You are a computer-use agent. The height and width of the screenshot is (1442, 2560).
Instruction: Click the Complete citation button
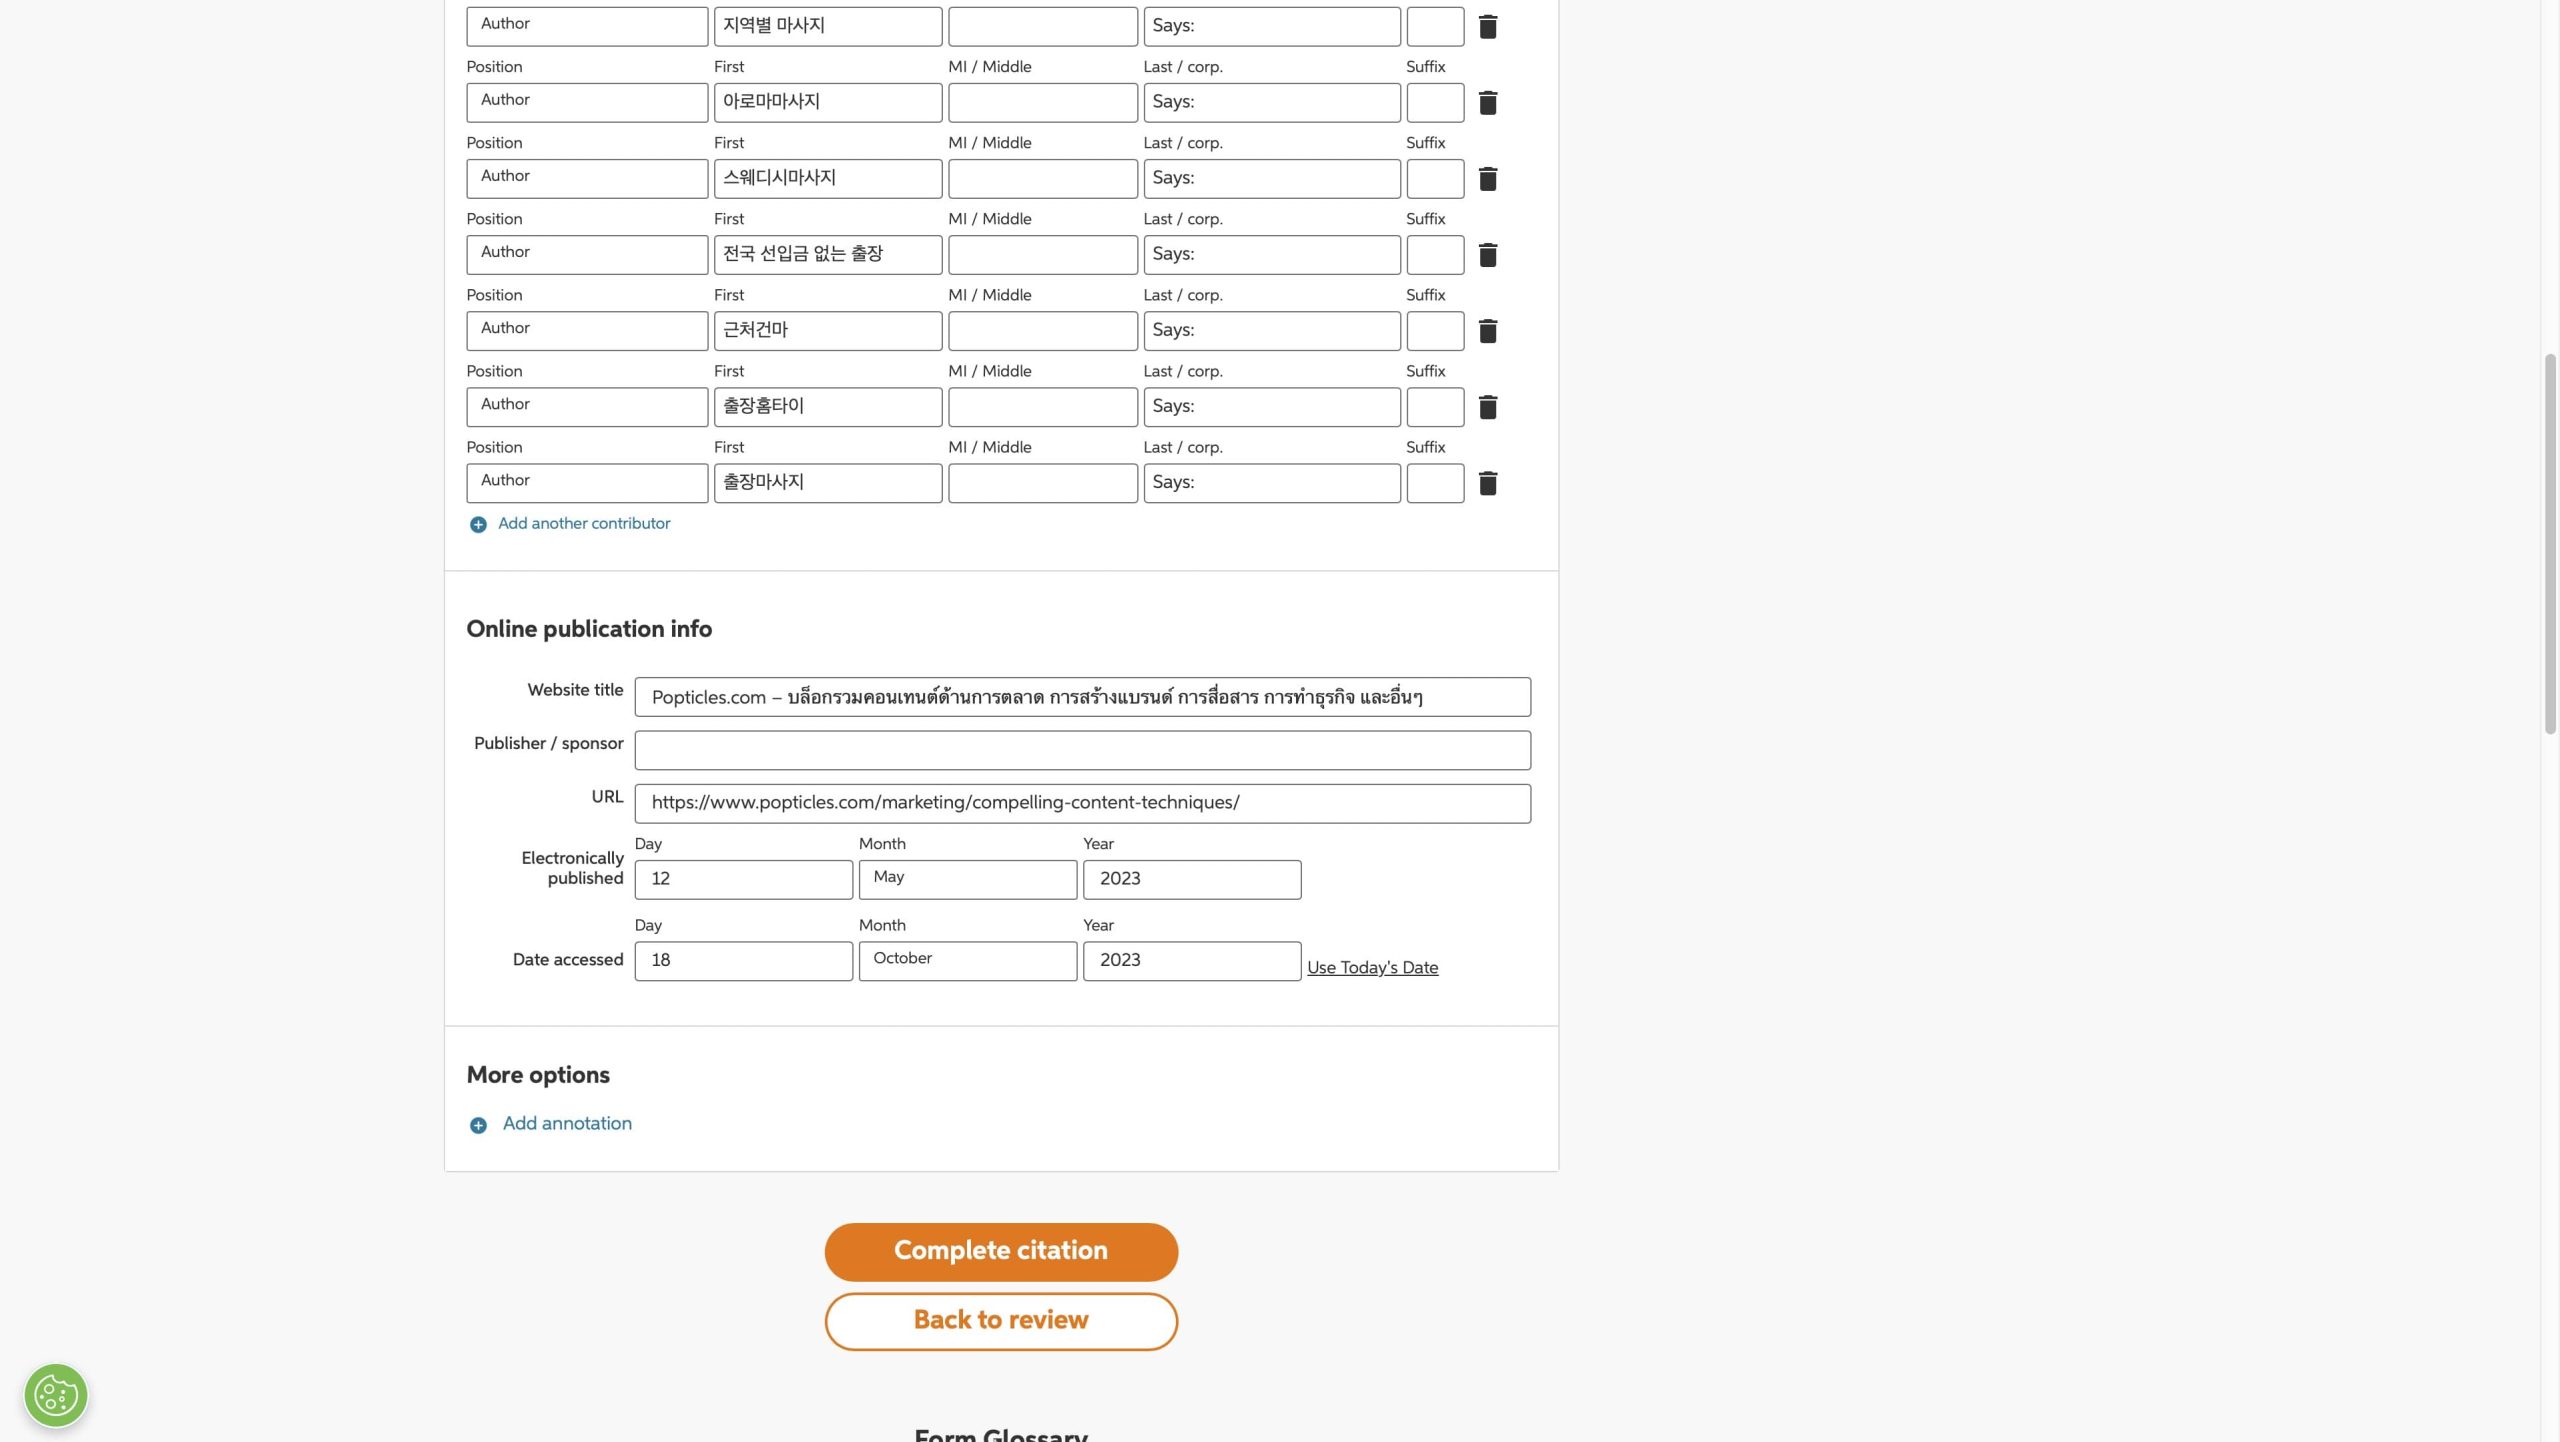point(1001,1251)
